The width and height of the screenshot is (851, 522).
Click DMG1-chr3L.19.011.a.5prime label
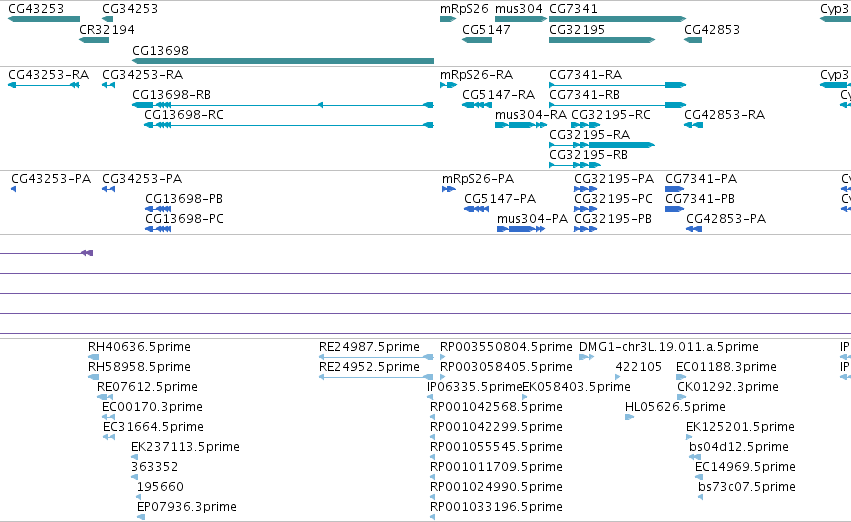(x=669, y=347)
